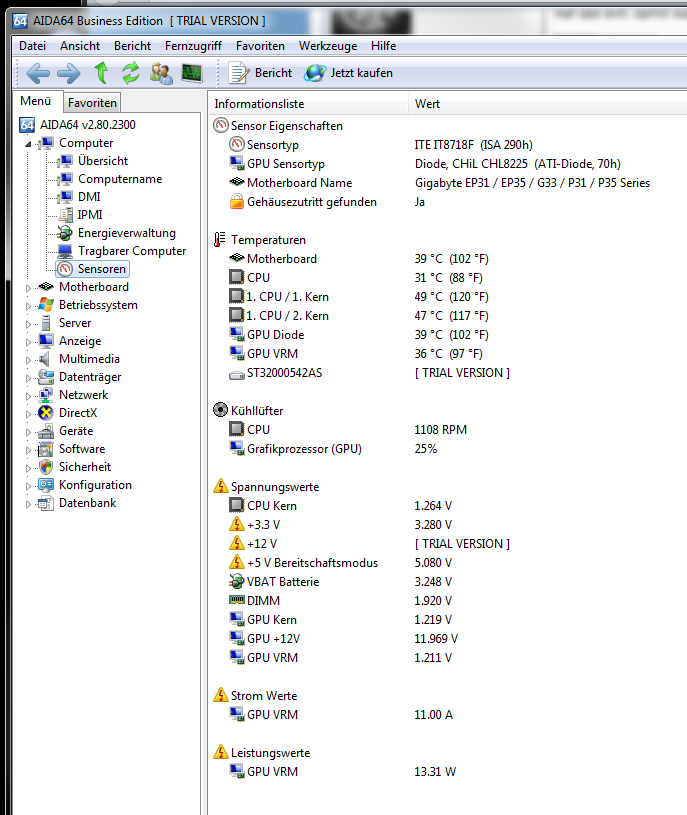Click the Forward arrow toolbar icon
The height and width of the screenshot is (815, 687).
pyautogui.click(x=69, y=73)
